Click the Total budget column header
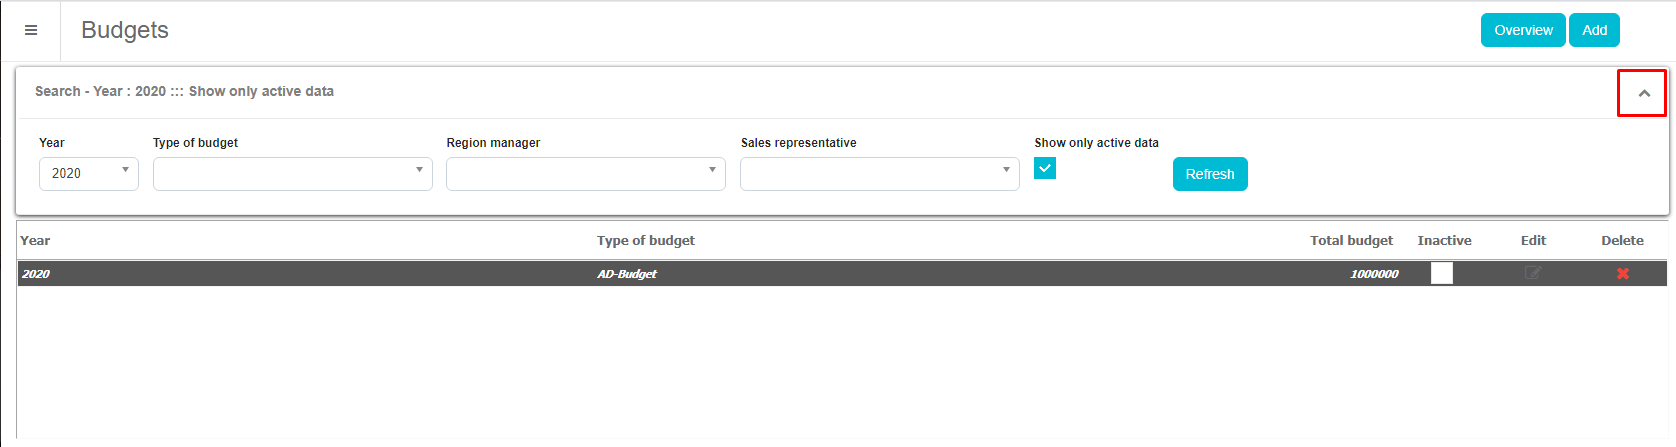The width and height of the screenshot is (1676, 447). pyautogui.click(x=1351, y=240)
